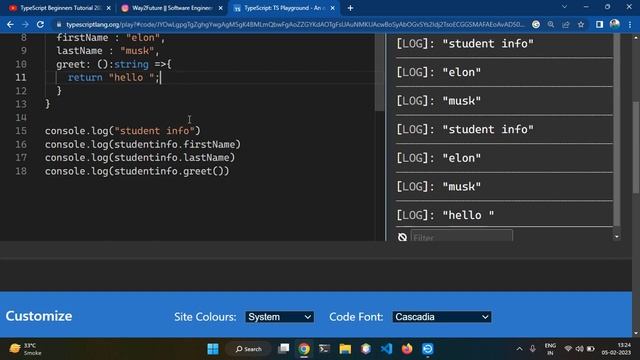Show hidden system tray icons
The image size is (640, 360).
coord(519,349)
